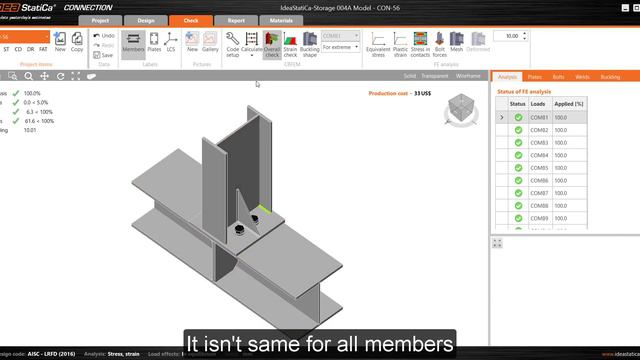
Task: Switch to the Report tab
Action: pyautogui.click(x=236, y=20)
